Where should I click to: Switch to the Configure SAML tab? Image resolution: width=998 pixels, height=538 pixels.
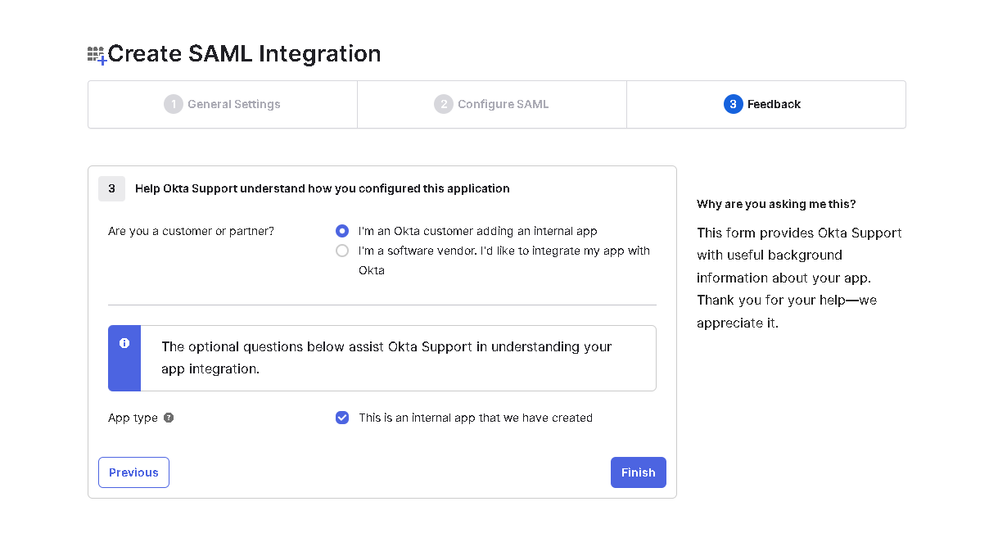coord(503,104)
